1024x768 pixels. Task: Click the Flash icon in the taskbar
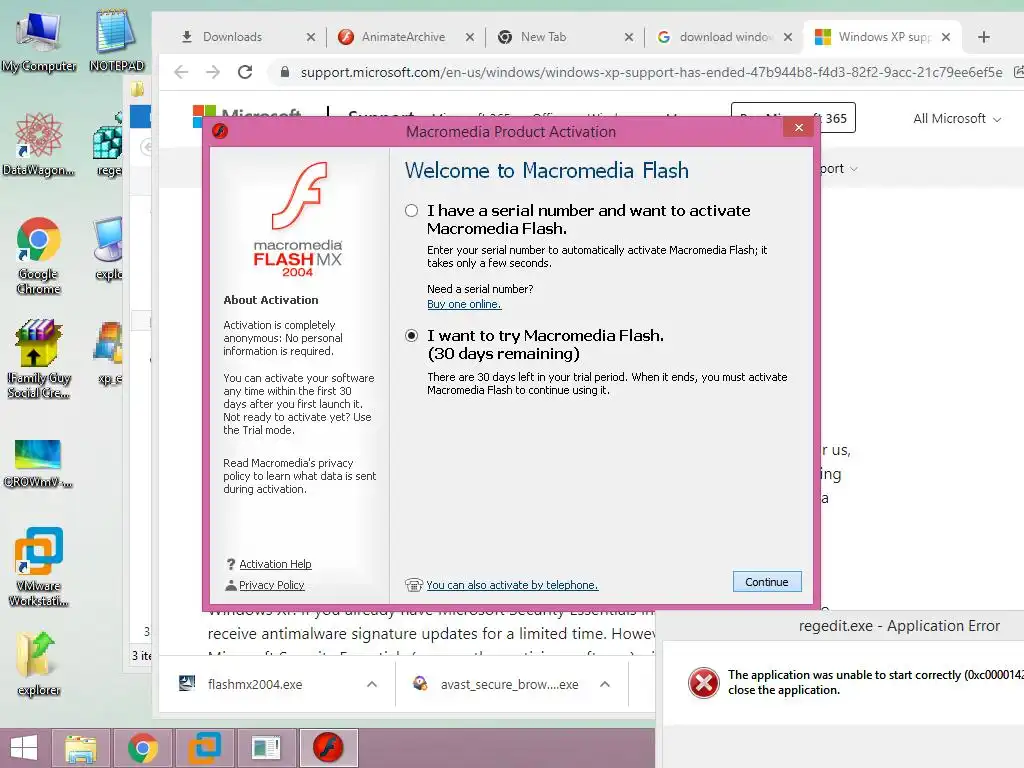pyautogui.click(x=328, y=748)
